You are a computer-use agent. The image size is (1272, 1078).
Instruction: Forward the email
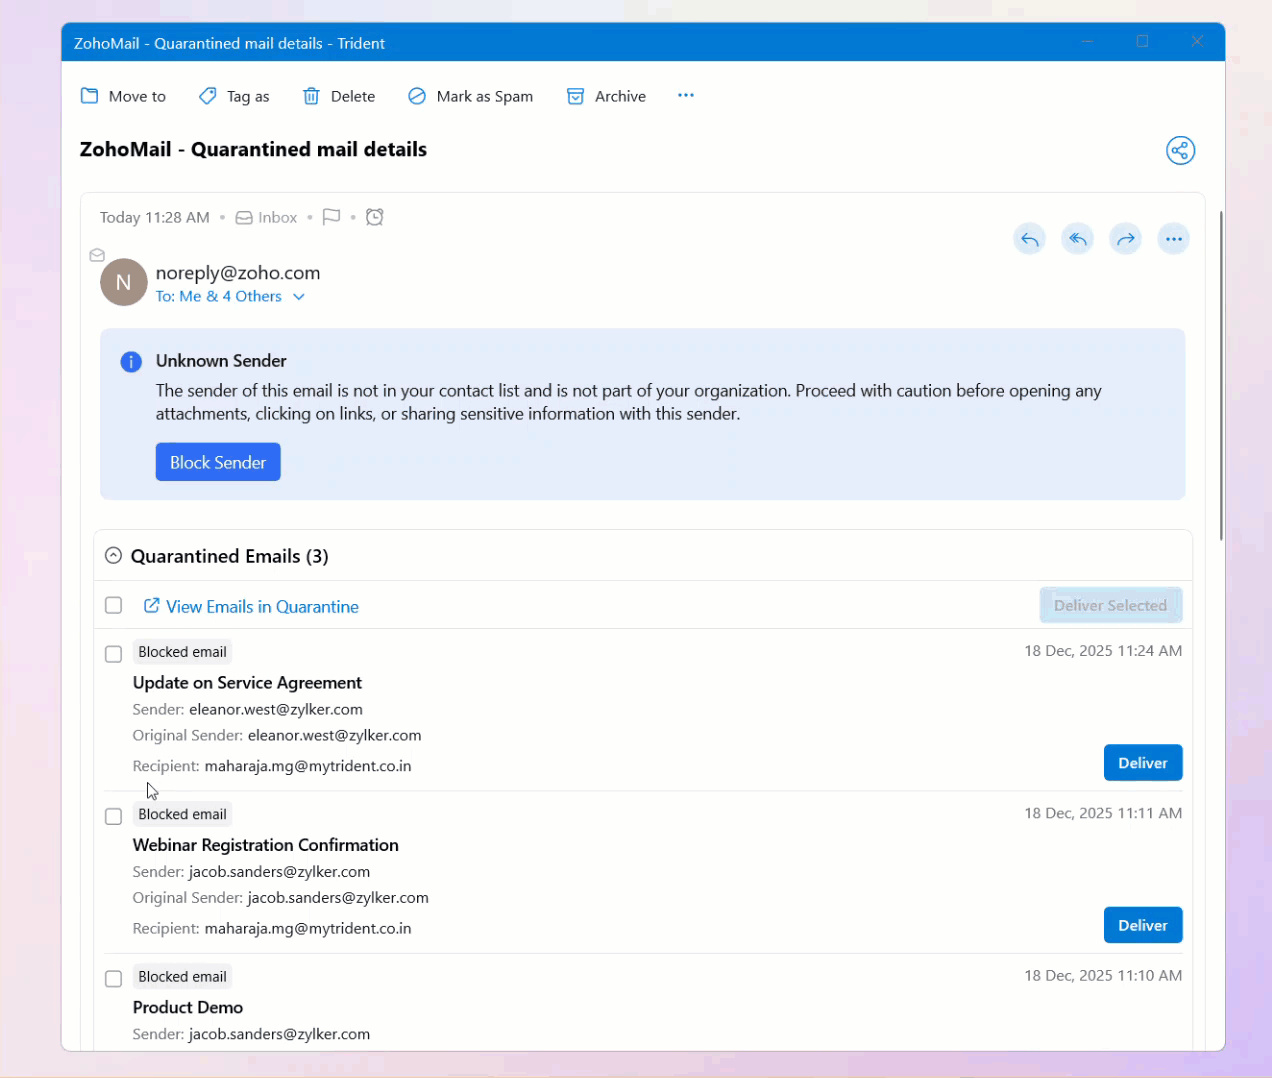(x=1125, y=239)
